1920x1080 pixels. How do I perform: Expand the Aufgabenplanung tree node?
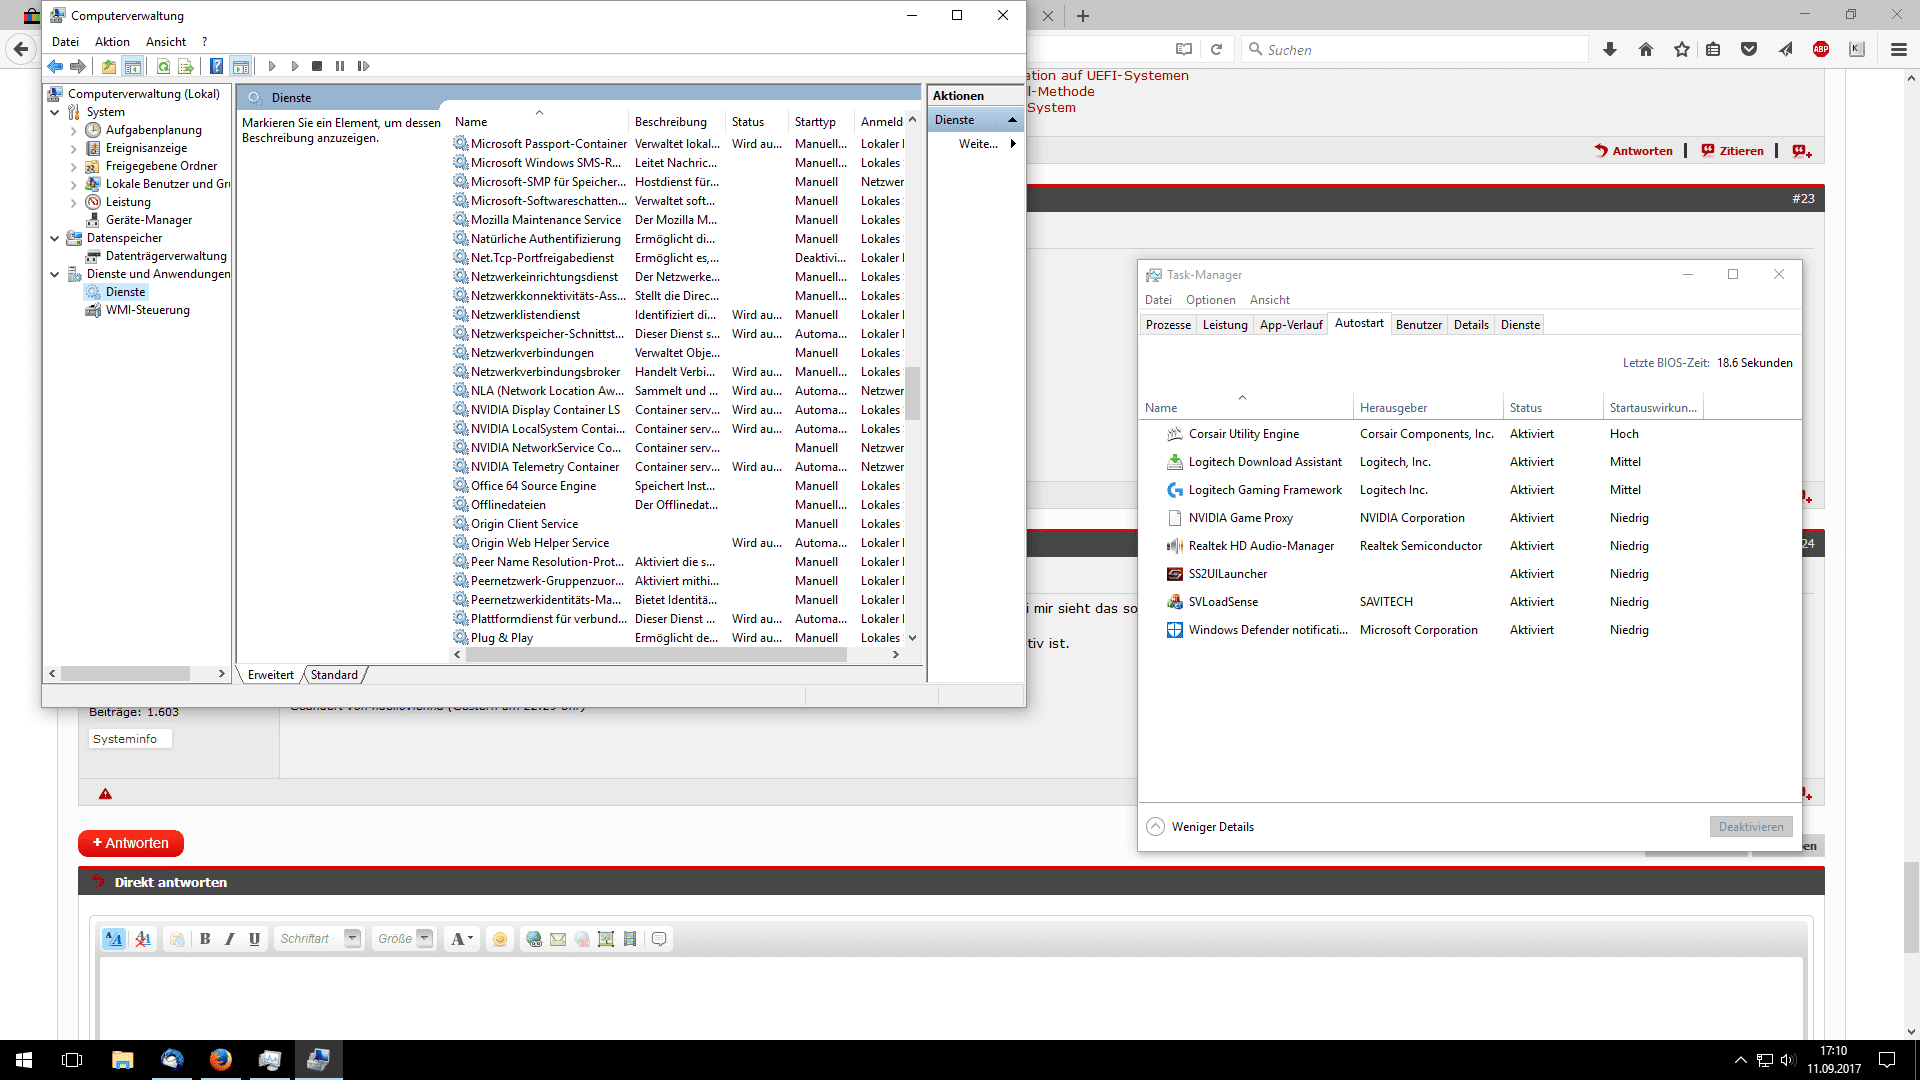[73, 130]
